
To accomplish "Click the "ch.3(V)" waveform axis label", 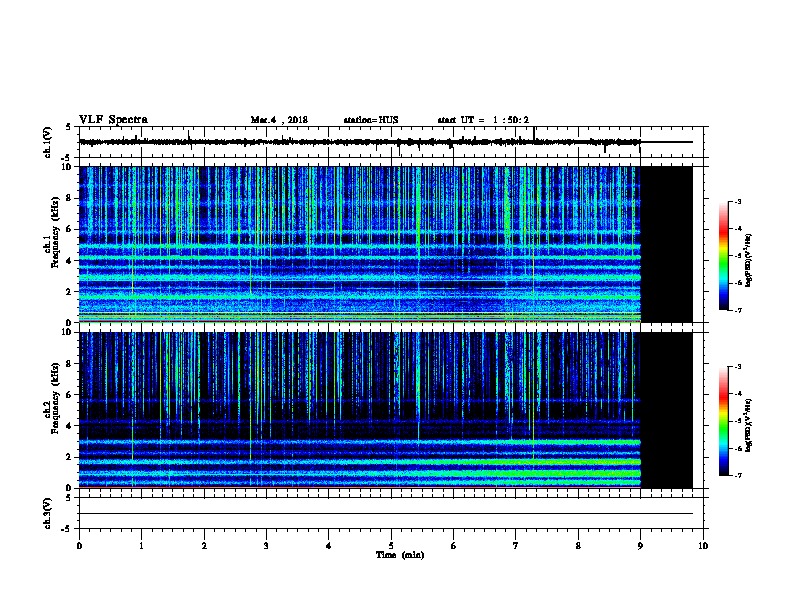I will click(x=48, y=513).
